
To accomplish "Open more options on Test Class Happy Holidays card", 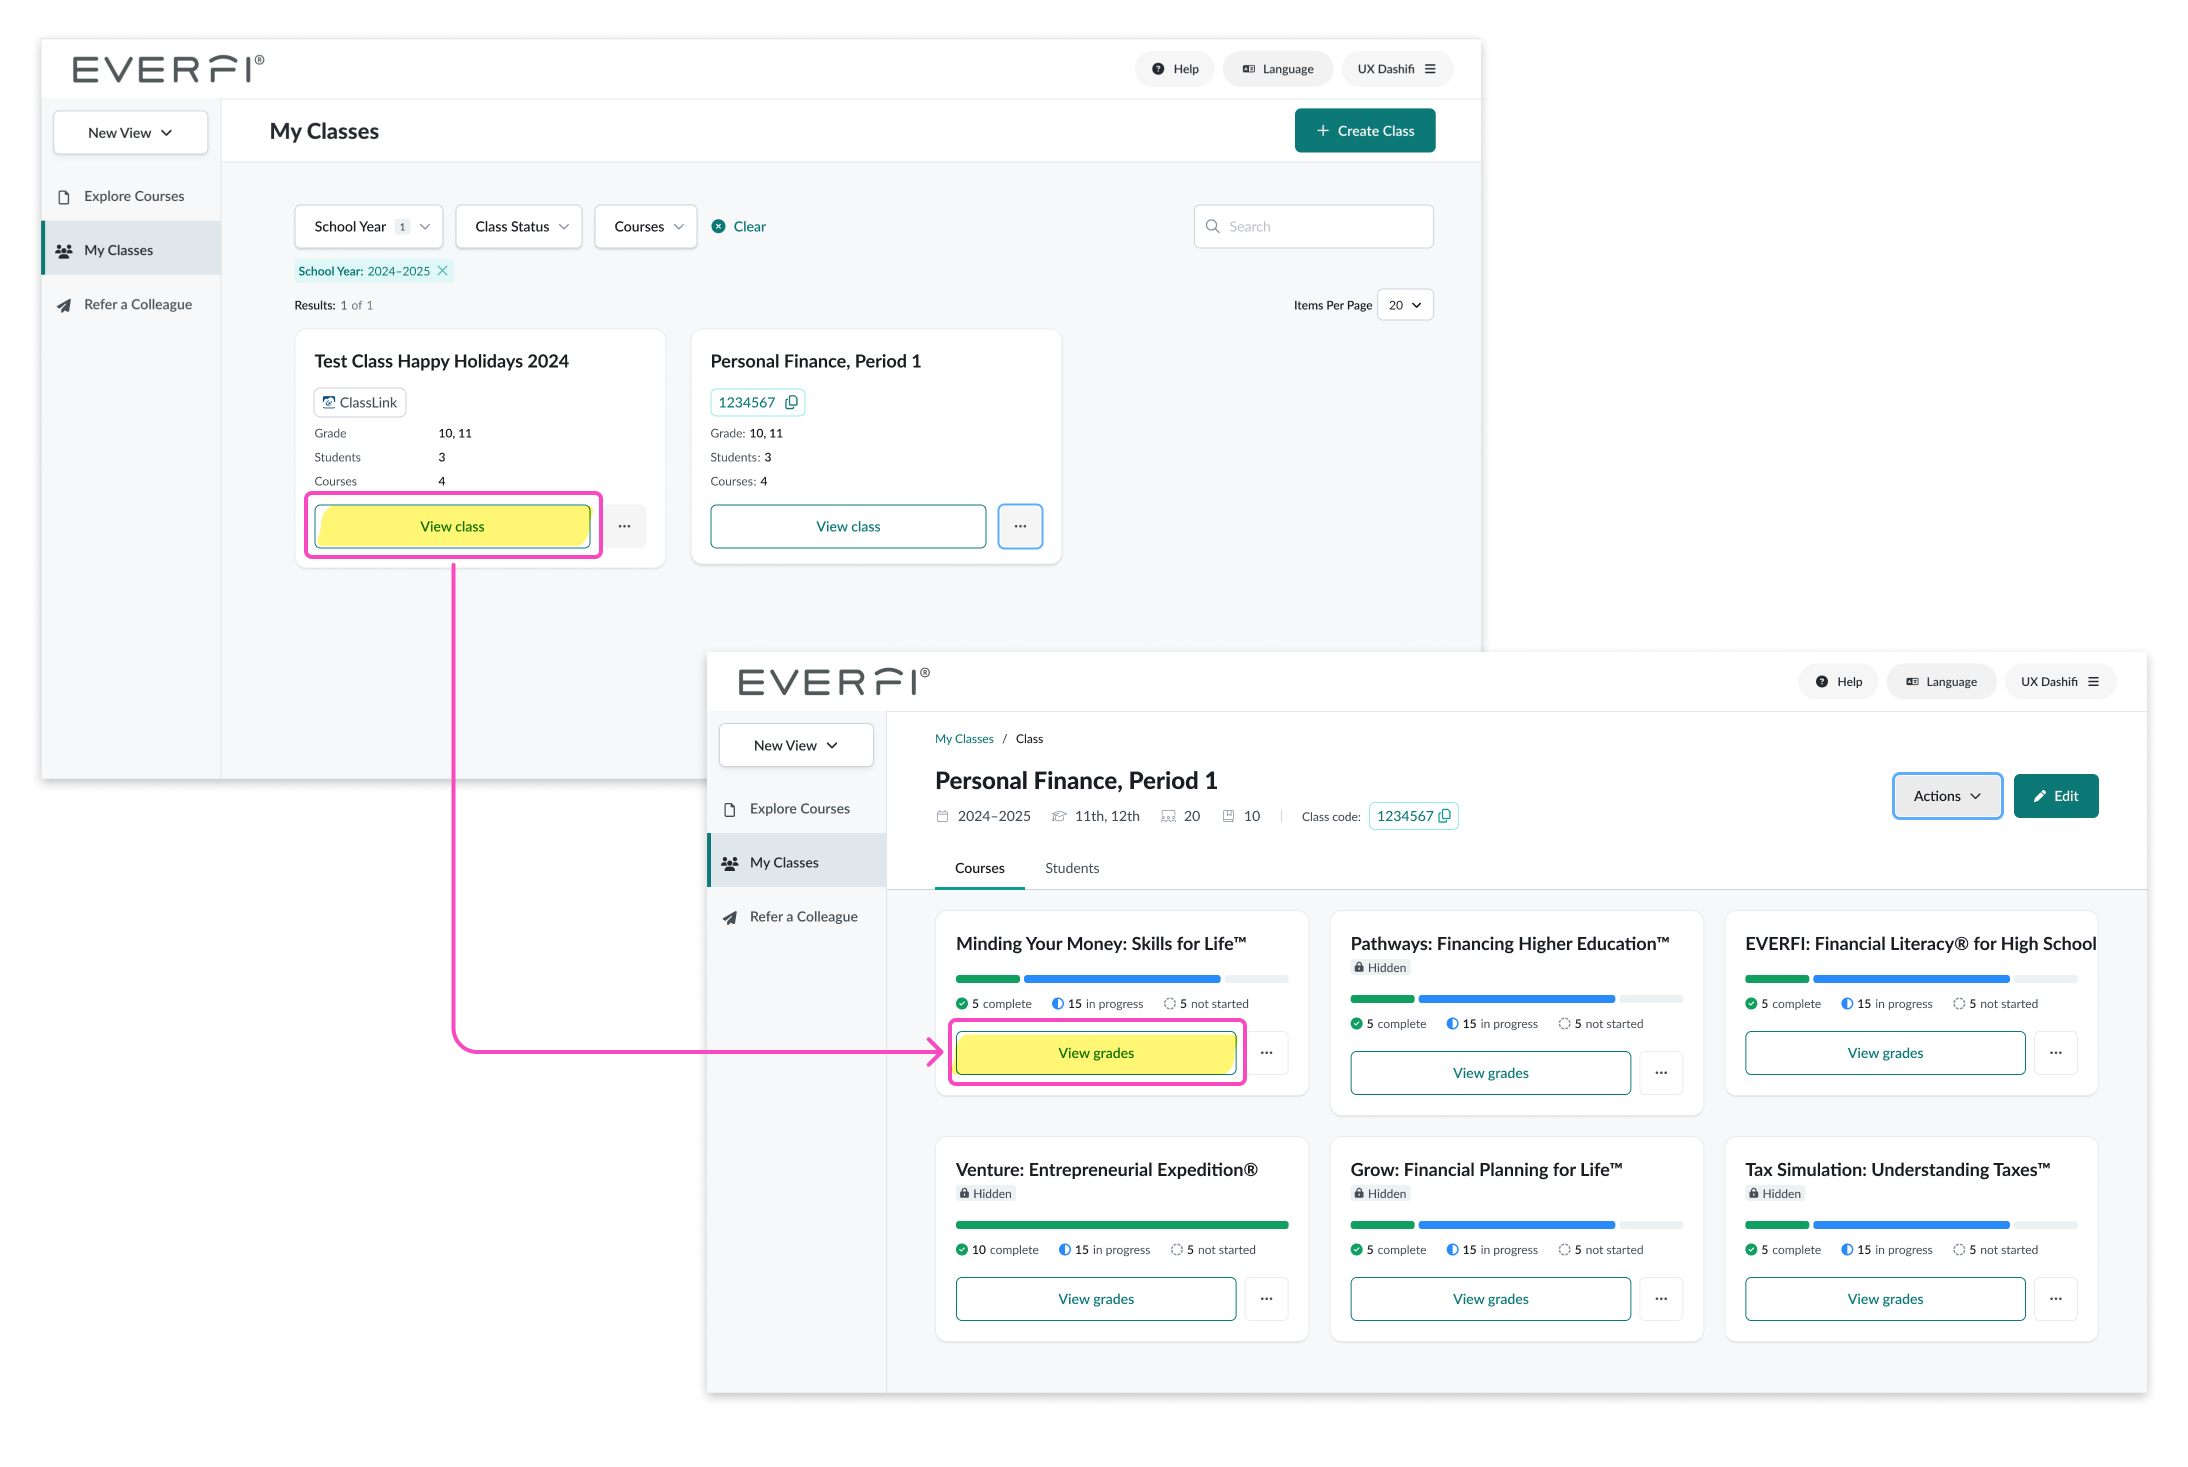I will [624, 526].
